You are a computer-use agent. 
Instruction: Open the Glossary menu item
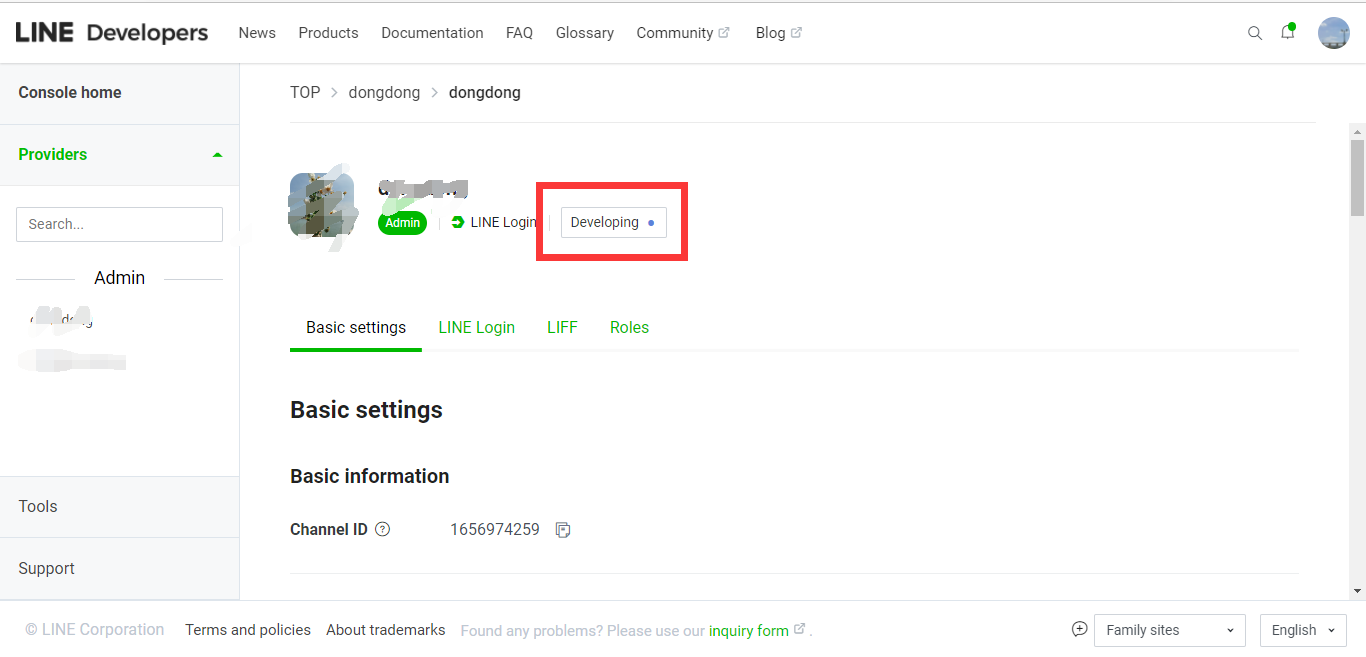(x=585, y=33)
